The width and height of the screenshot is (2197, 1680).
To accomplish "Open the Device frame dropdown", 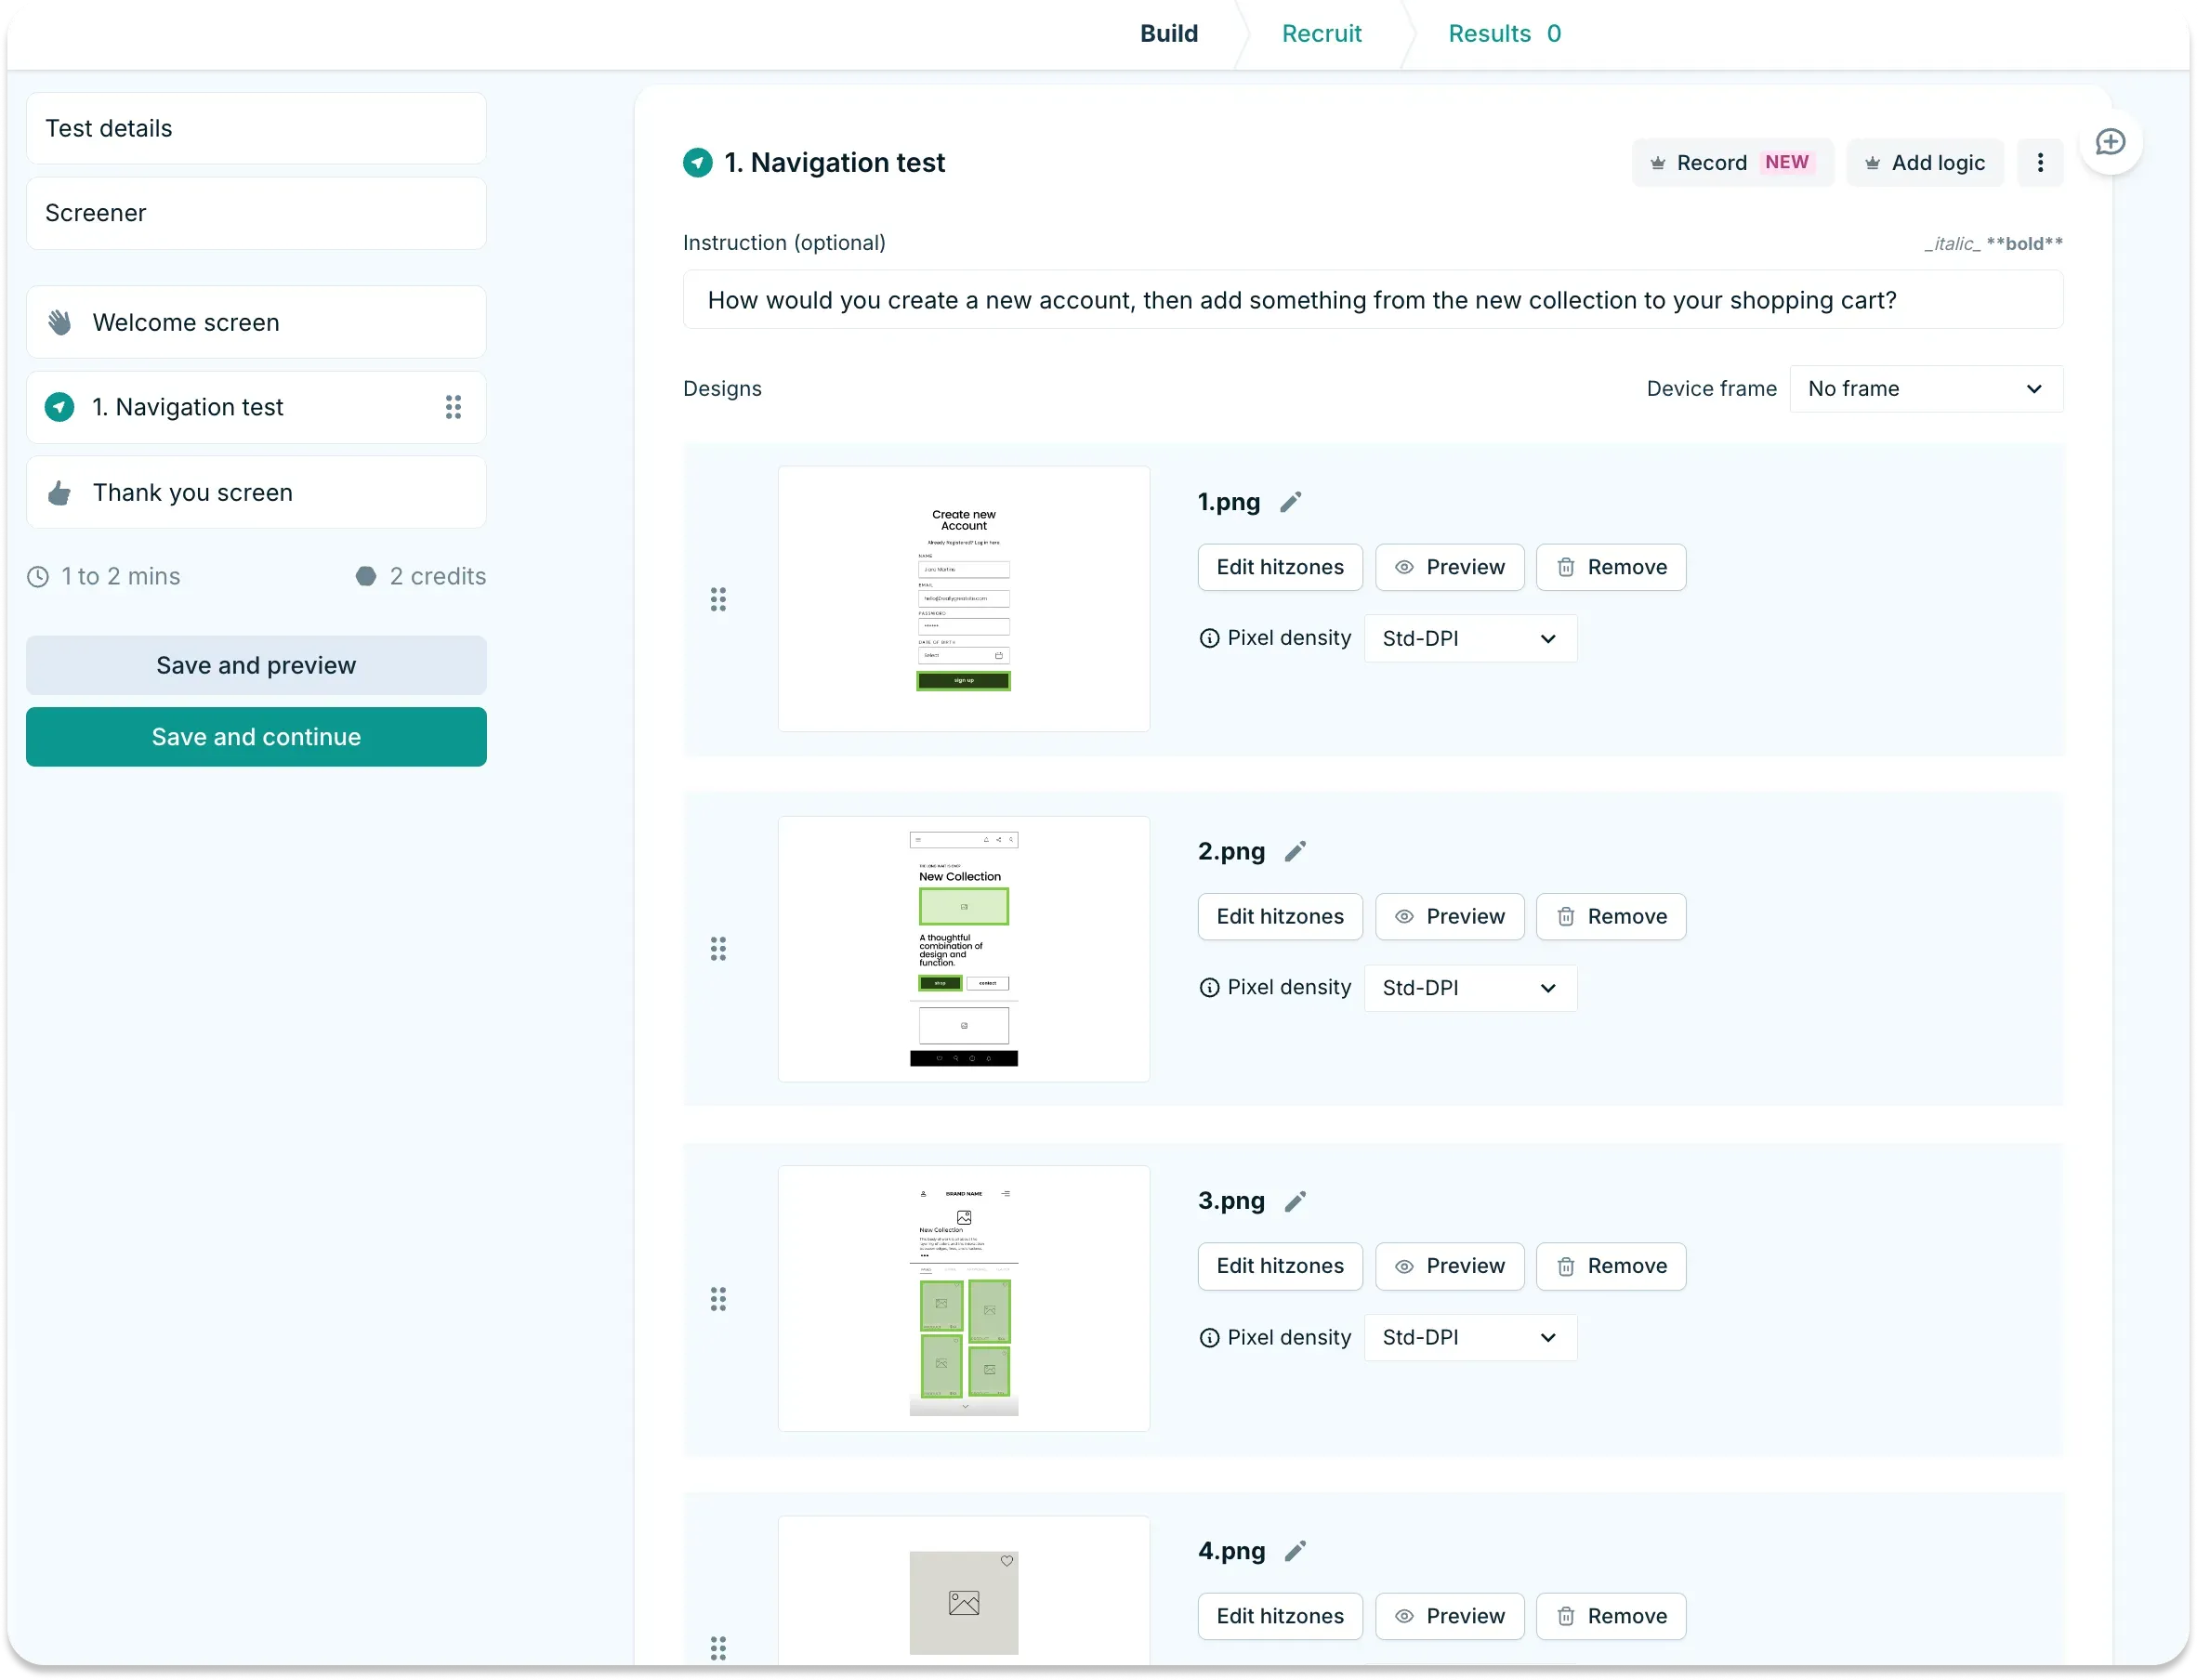I will click(x=1924, y=389).
